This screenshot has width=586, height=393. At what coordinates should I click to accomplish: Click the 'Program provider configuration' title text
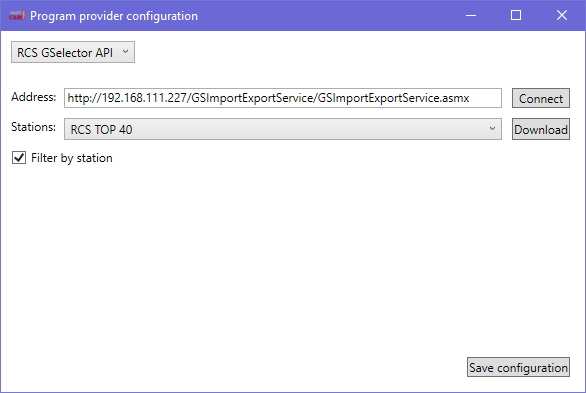114,16
